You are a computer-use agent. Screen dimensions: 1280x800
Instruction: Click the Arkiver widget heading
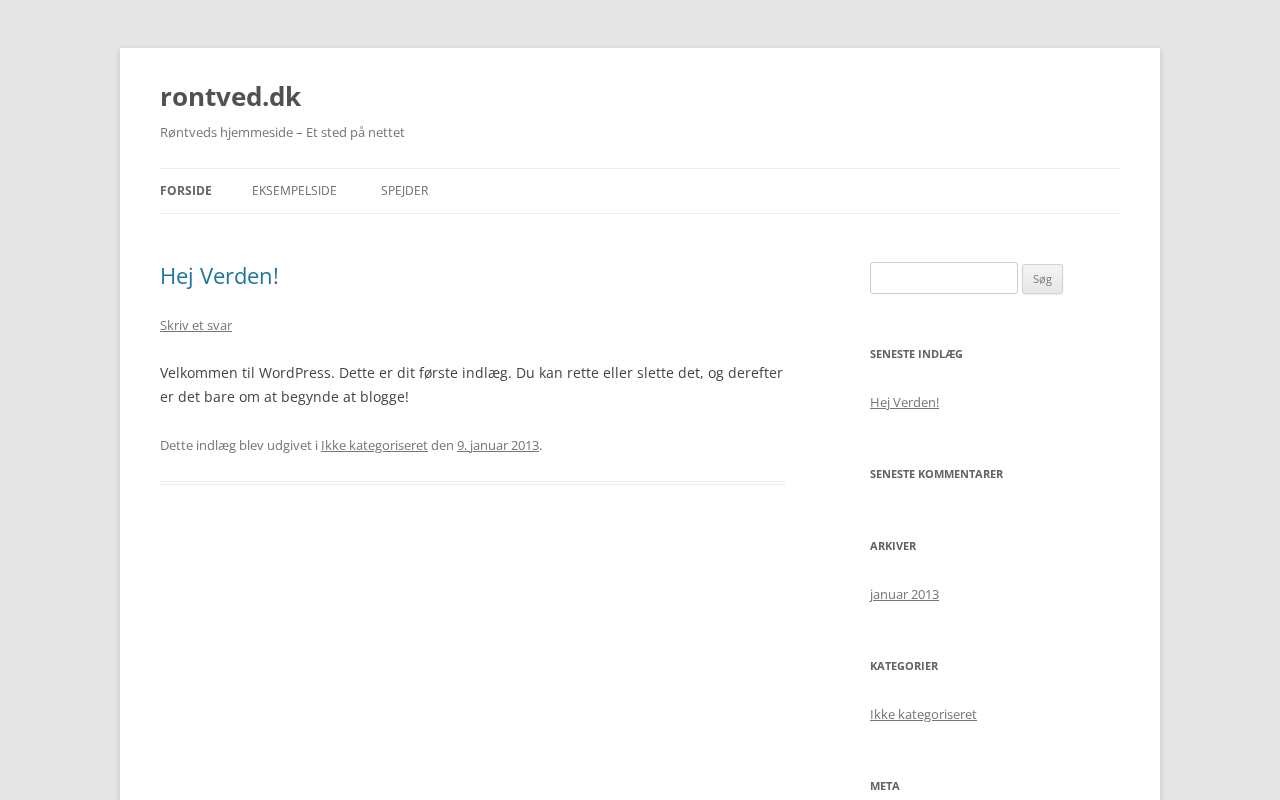[893, 546]
